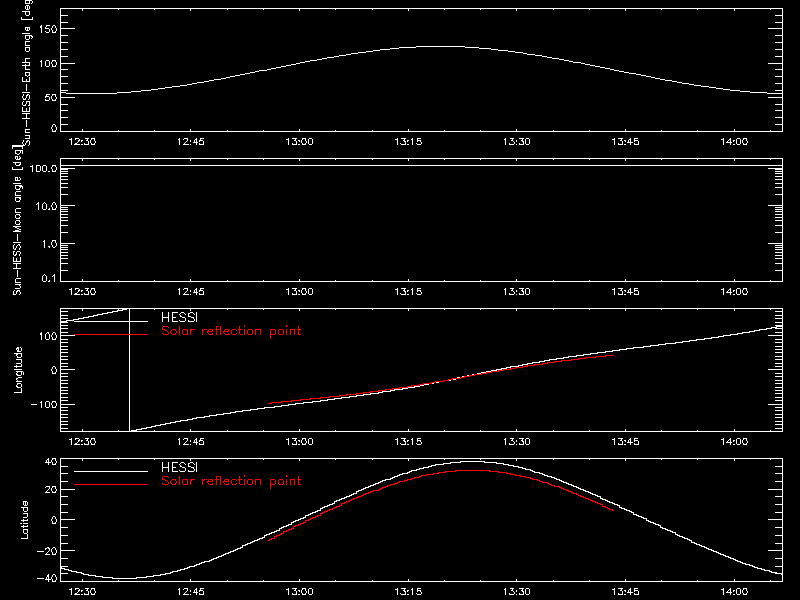Click 13:30 time label under Moon angle plot

(x=517, y=292)
